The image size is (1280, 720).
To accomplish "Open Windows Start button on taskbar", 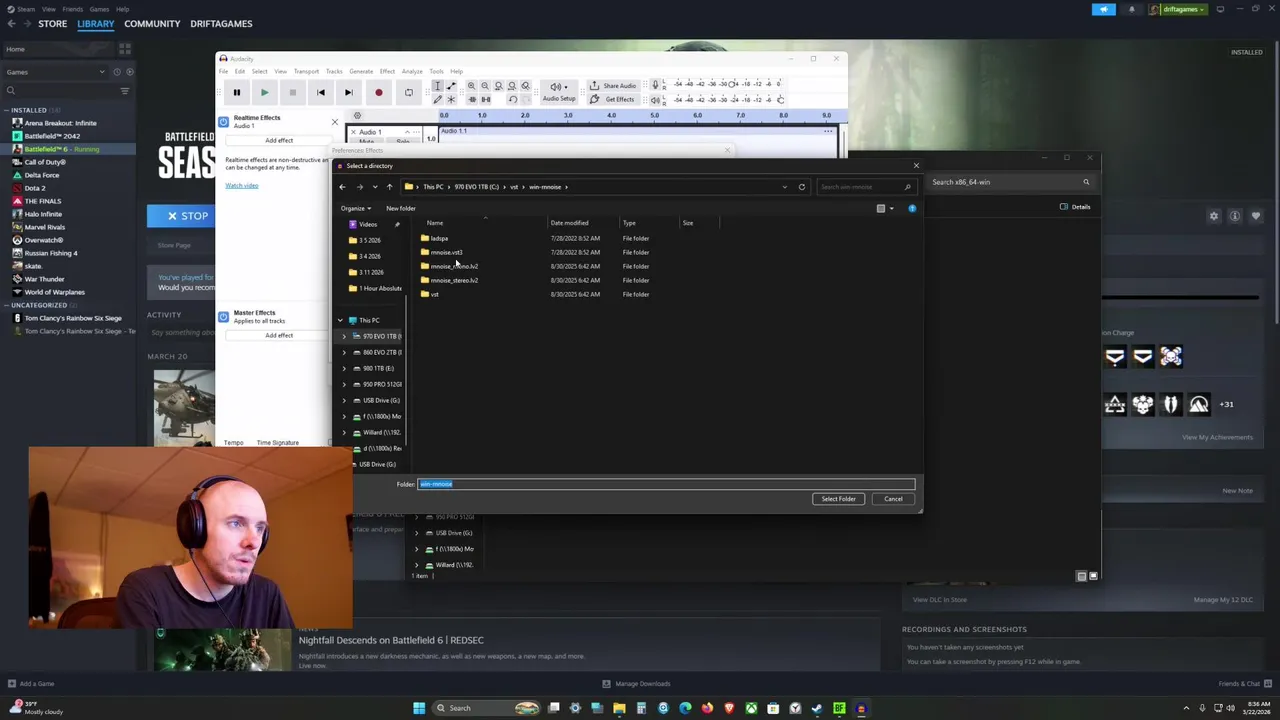I will pyautogui.click(x=419, y=708).
